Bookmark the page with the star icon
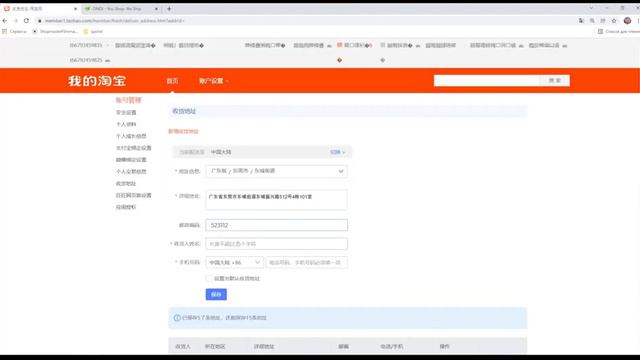Image resolution: width=640 pixels, height=360 pixels. (x=614, y=20)
